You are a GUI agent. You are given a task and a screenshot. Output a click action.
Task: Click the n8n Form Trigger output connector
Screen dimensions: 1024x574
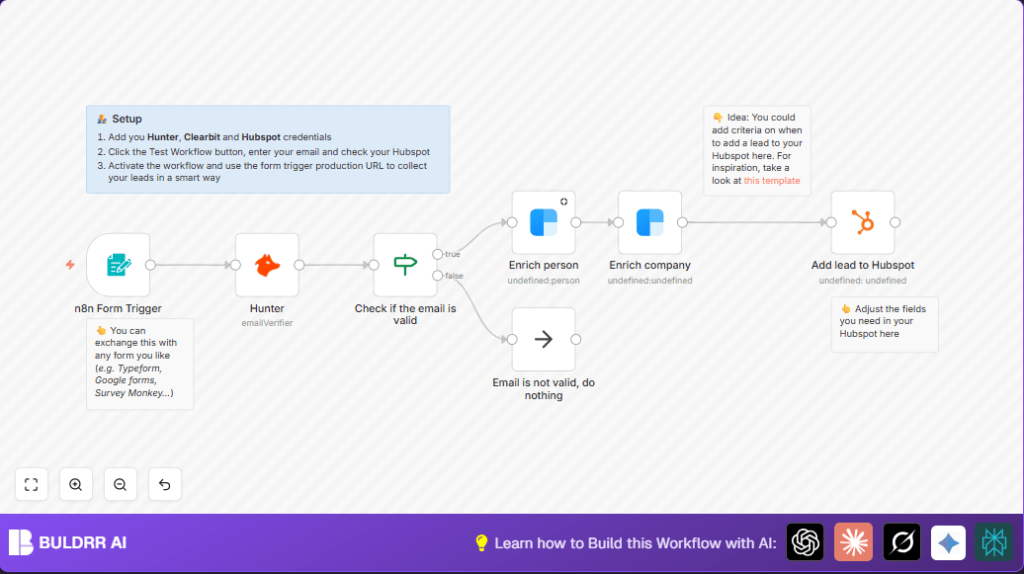coord(150,264)
